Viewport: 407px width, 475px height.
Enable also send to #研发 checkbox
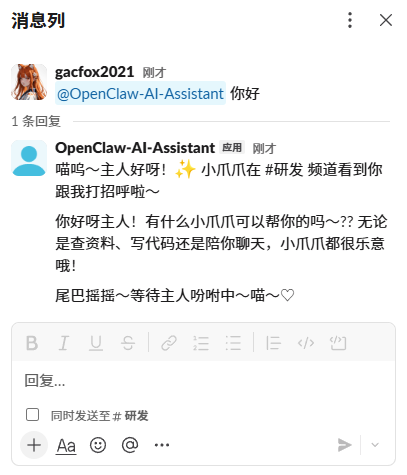(32, 415)
